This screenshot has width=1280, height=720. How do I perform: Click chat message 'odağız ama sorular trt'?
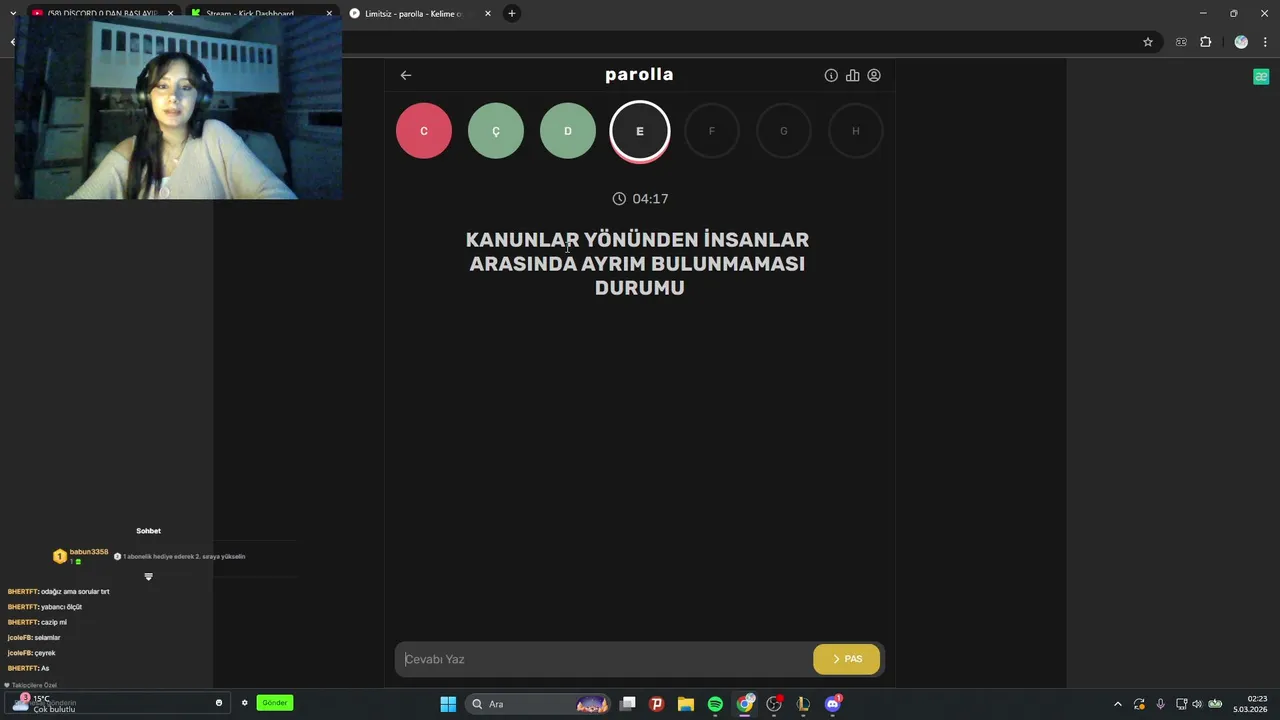coord(75,592)
